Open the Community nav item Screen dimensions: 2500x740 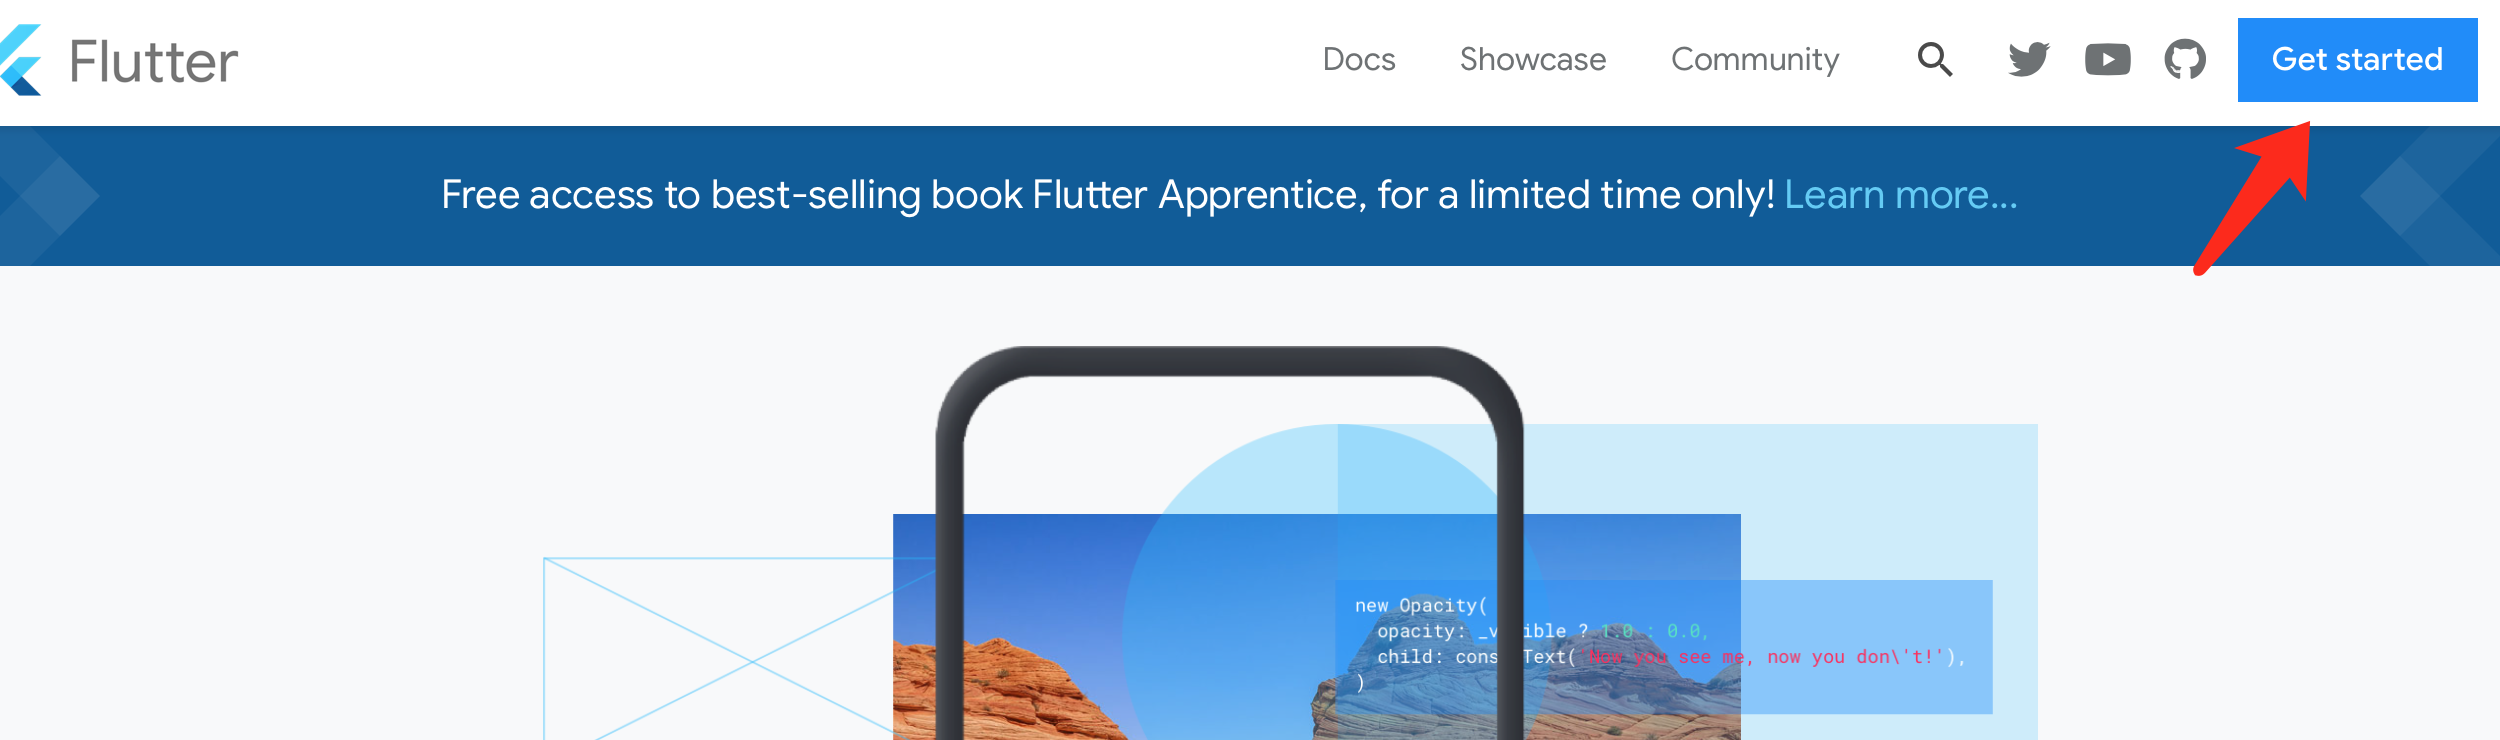tap(1755, 60)
